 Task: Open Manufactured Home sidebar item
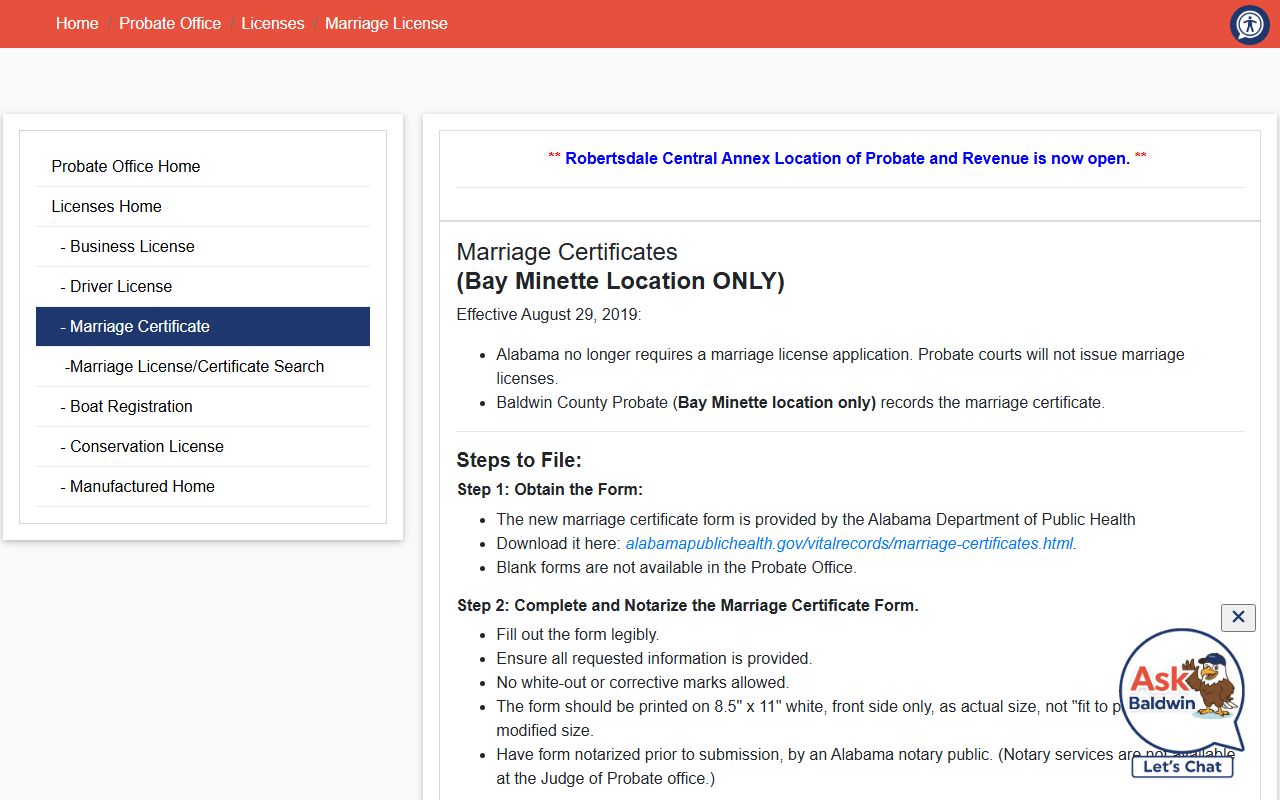point(203,486)
